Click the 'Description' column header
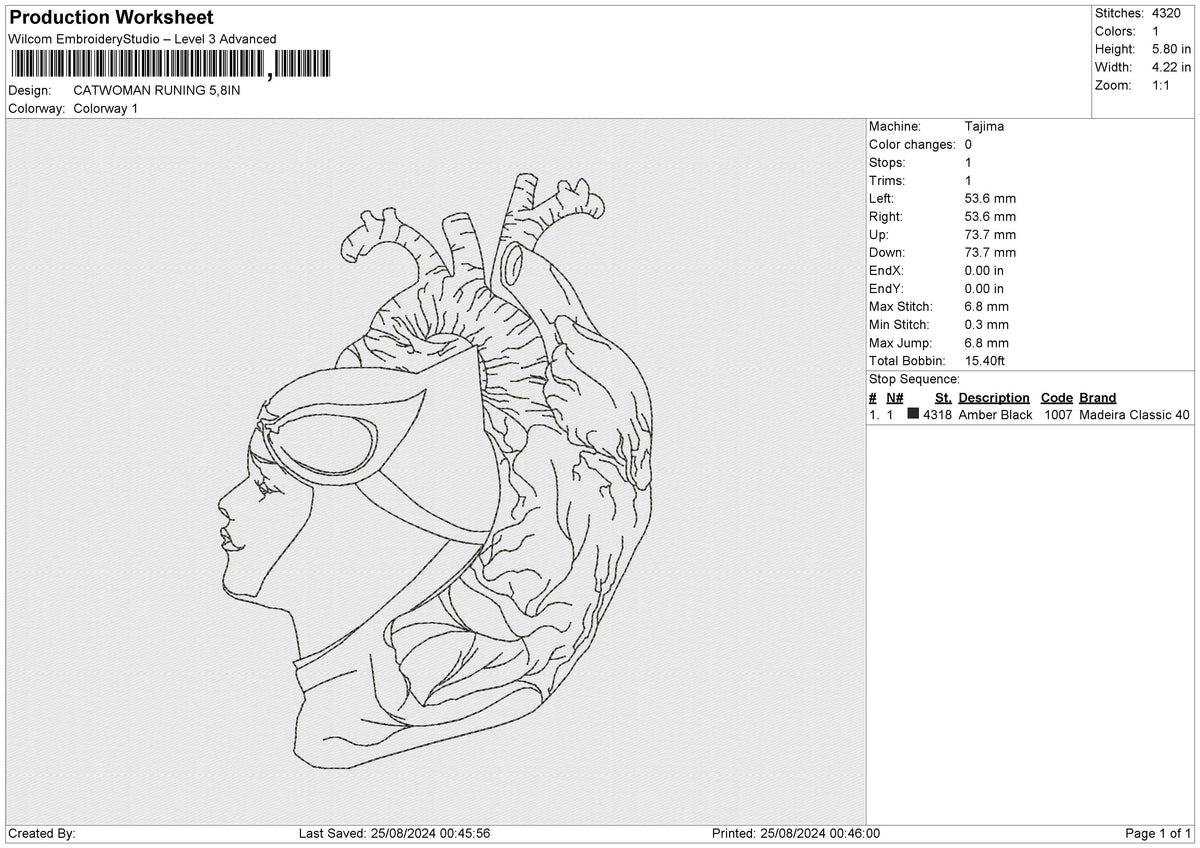This screenshot has height=848, width=1200. point(994,398)
